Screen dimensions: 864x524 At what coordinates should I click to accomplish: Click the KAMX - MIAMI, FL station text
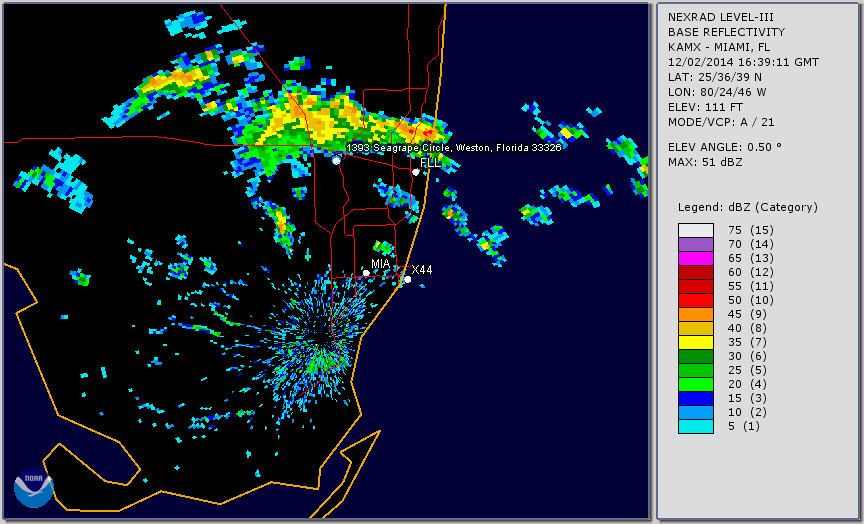click(719, 47)
